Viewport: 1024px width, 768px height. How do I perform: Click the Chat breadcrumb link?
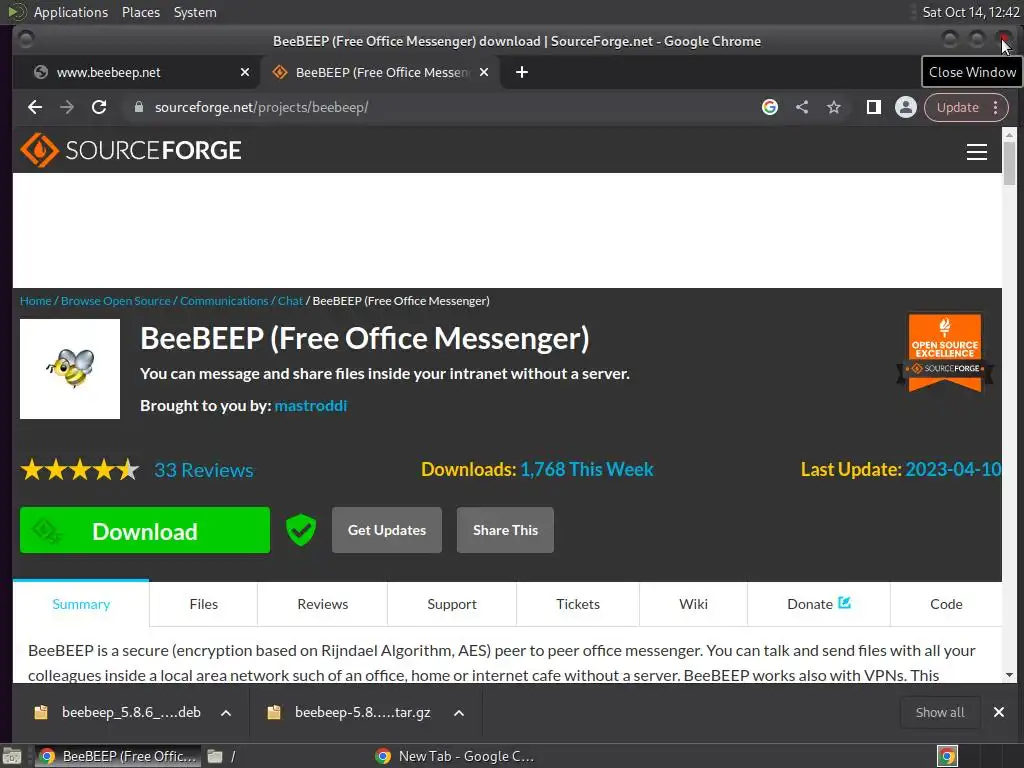click(291, 301)
